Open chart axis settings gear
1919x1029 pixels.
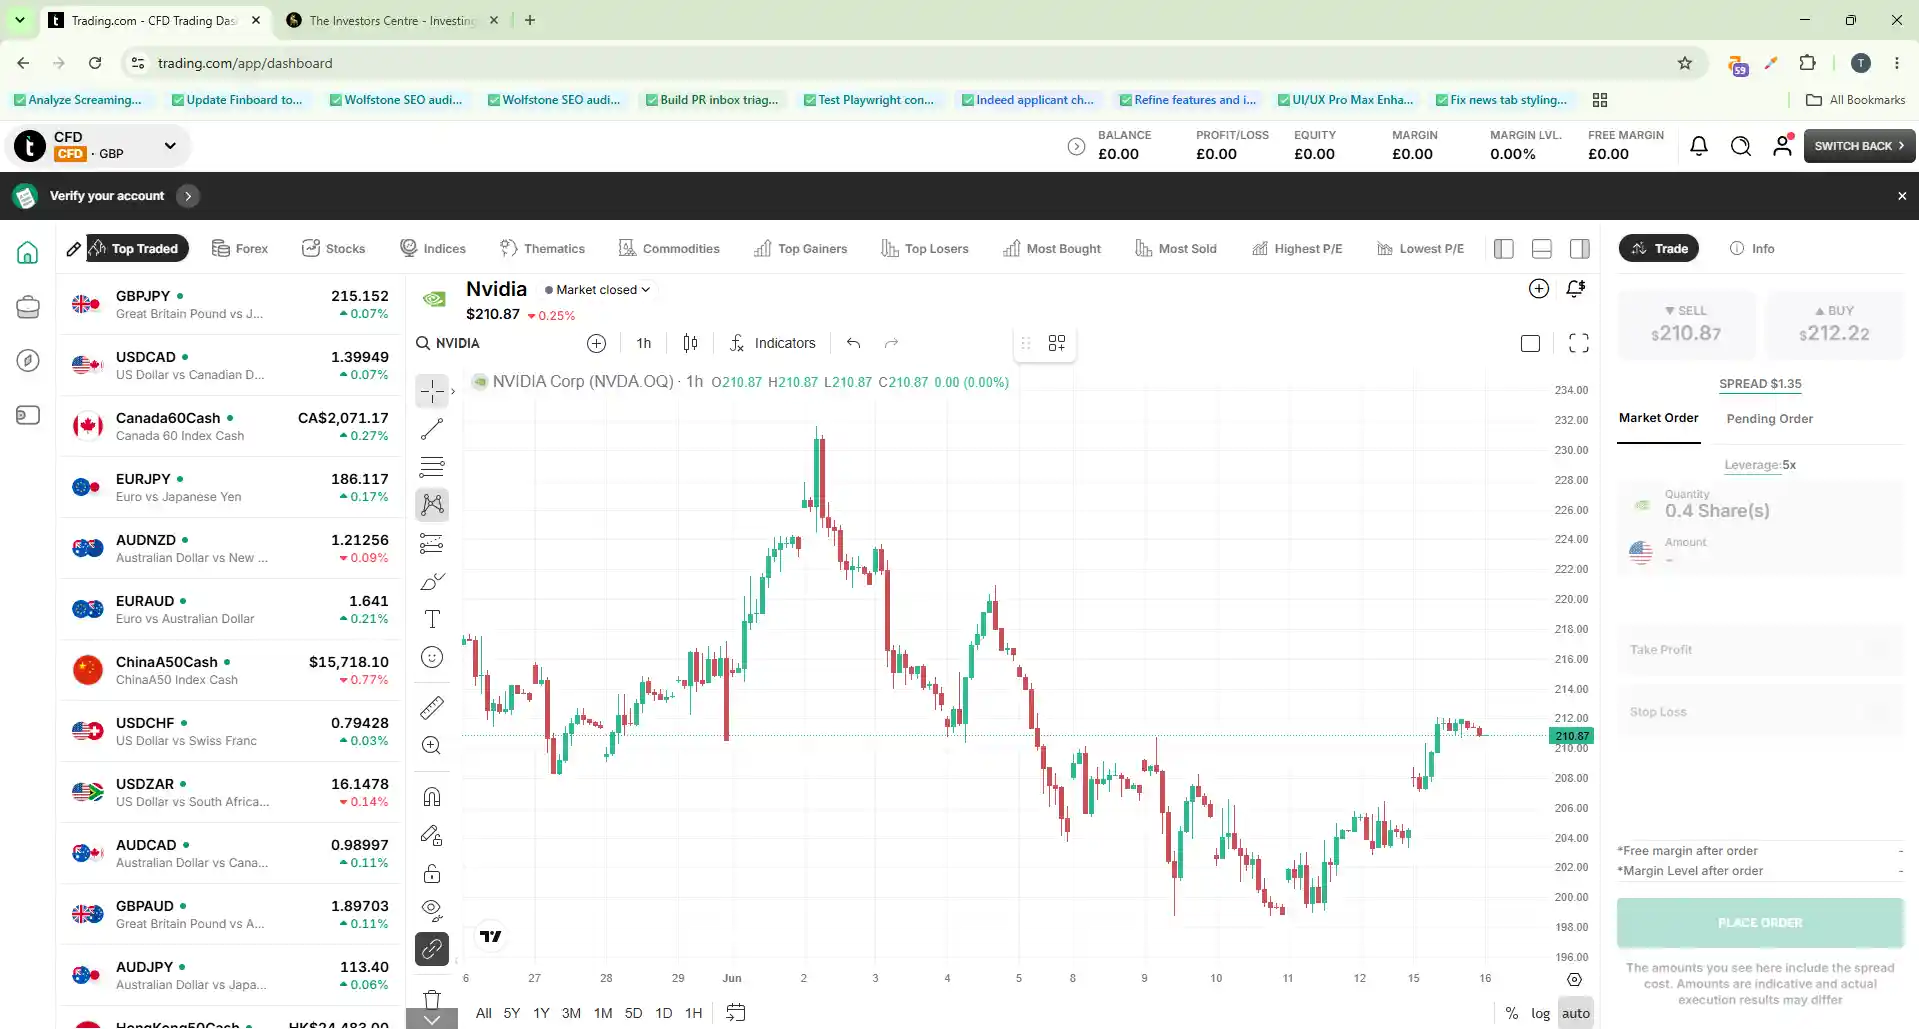pyautogui.click(x=1574, y=979)
